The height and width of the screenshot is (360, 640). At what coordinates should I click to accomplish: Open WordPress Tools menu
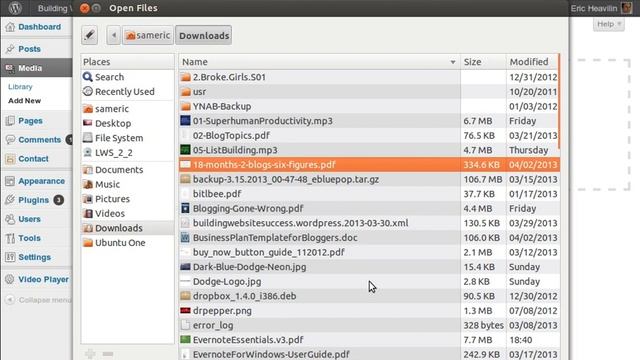[x=36, y=238]
